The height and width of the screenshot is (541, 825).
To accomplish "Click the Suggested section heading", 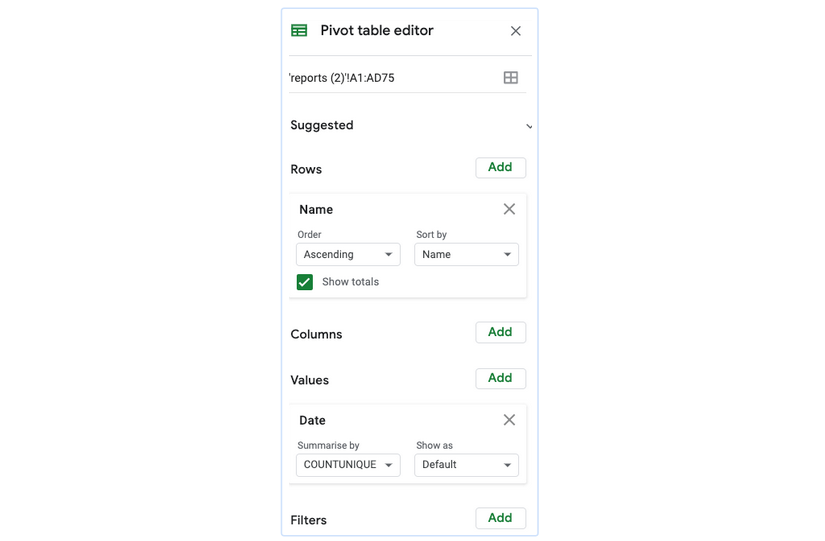I will 322,126.
